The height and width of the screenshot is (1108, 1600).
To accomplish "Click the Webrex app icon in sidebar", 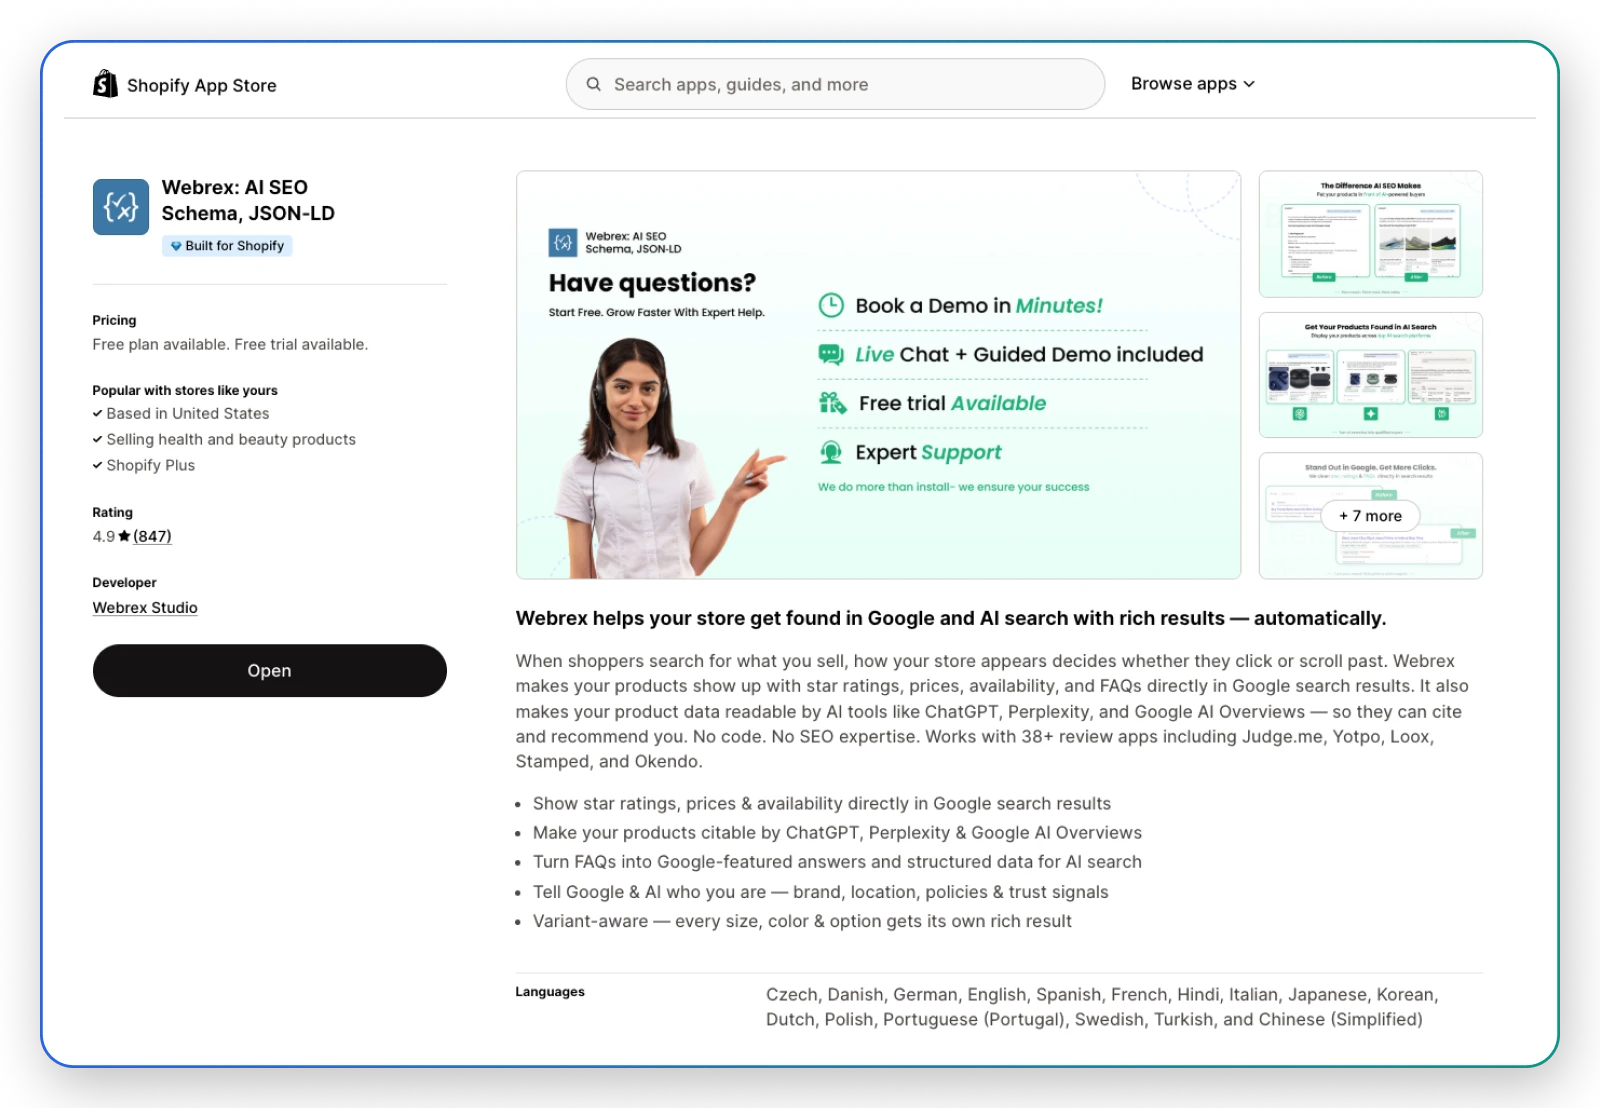I will click(121, 207).
